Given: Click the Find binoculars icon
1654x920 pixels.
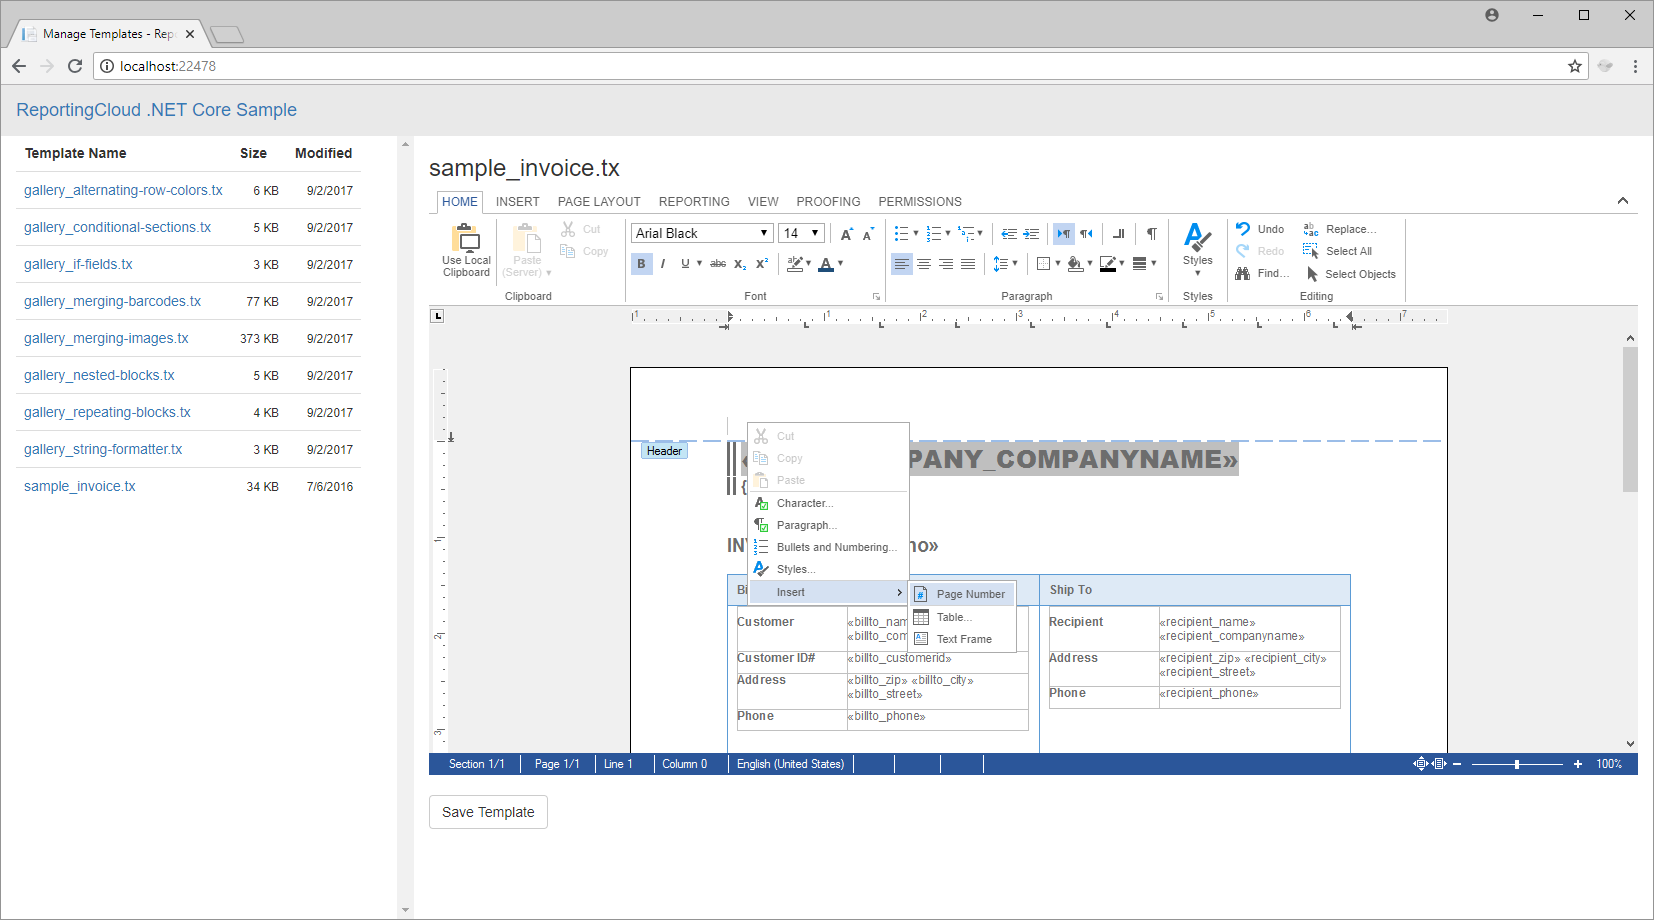Looking at the screenshot, I should (x=1242, y=273).
